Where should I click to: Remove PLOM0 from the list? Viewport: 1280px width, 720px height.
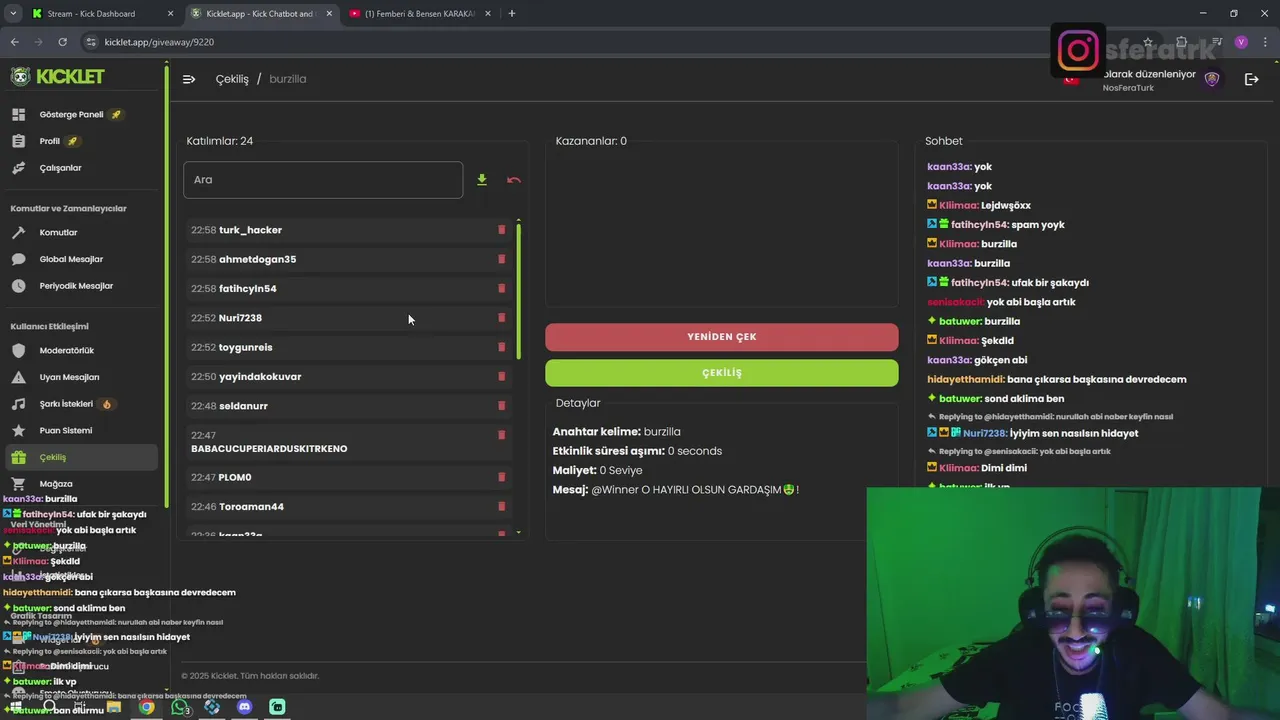[x=502, y=477]
